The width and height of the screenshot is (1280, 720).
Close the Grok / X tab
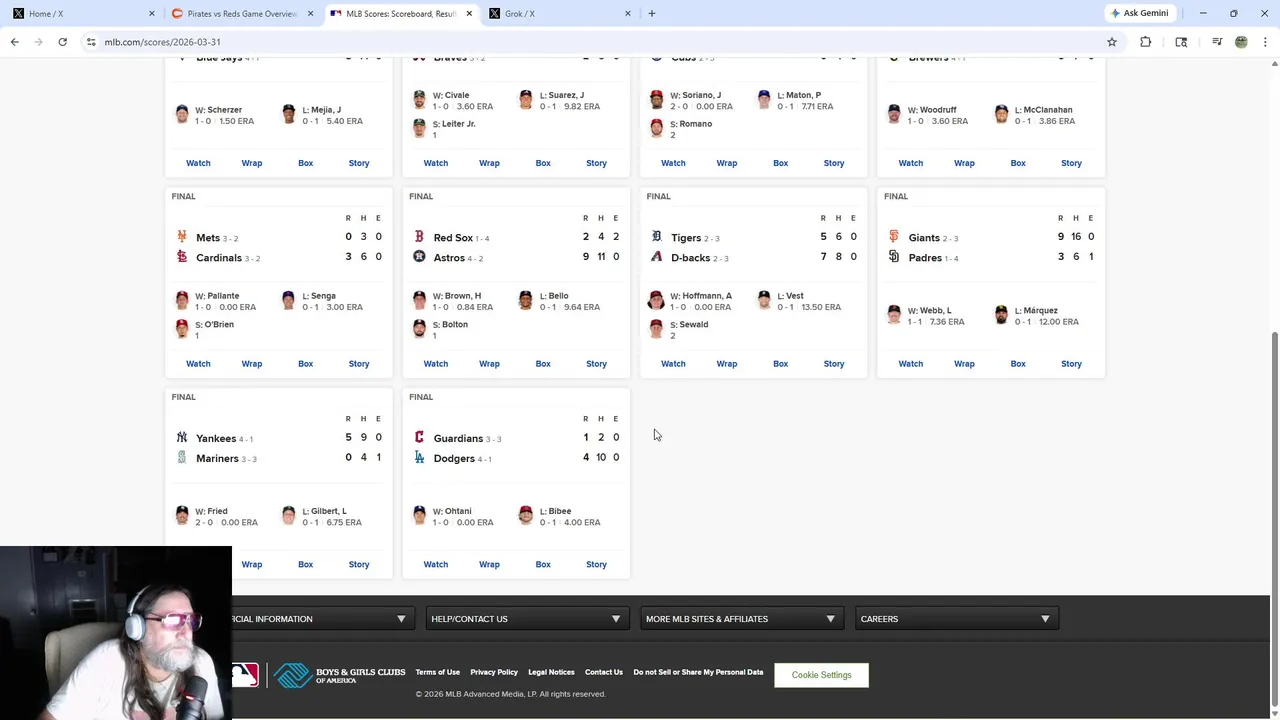(628, 14)
